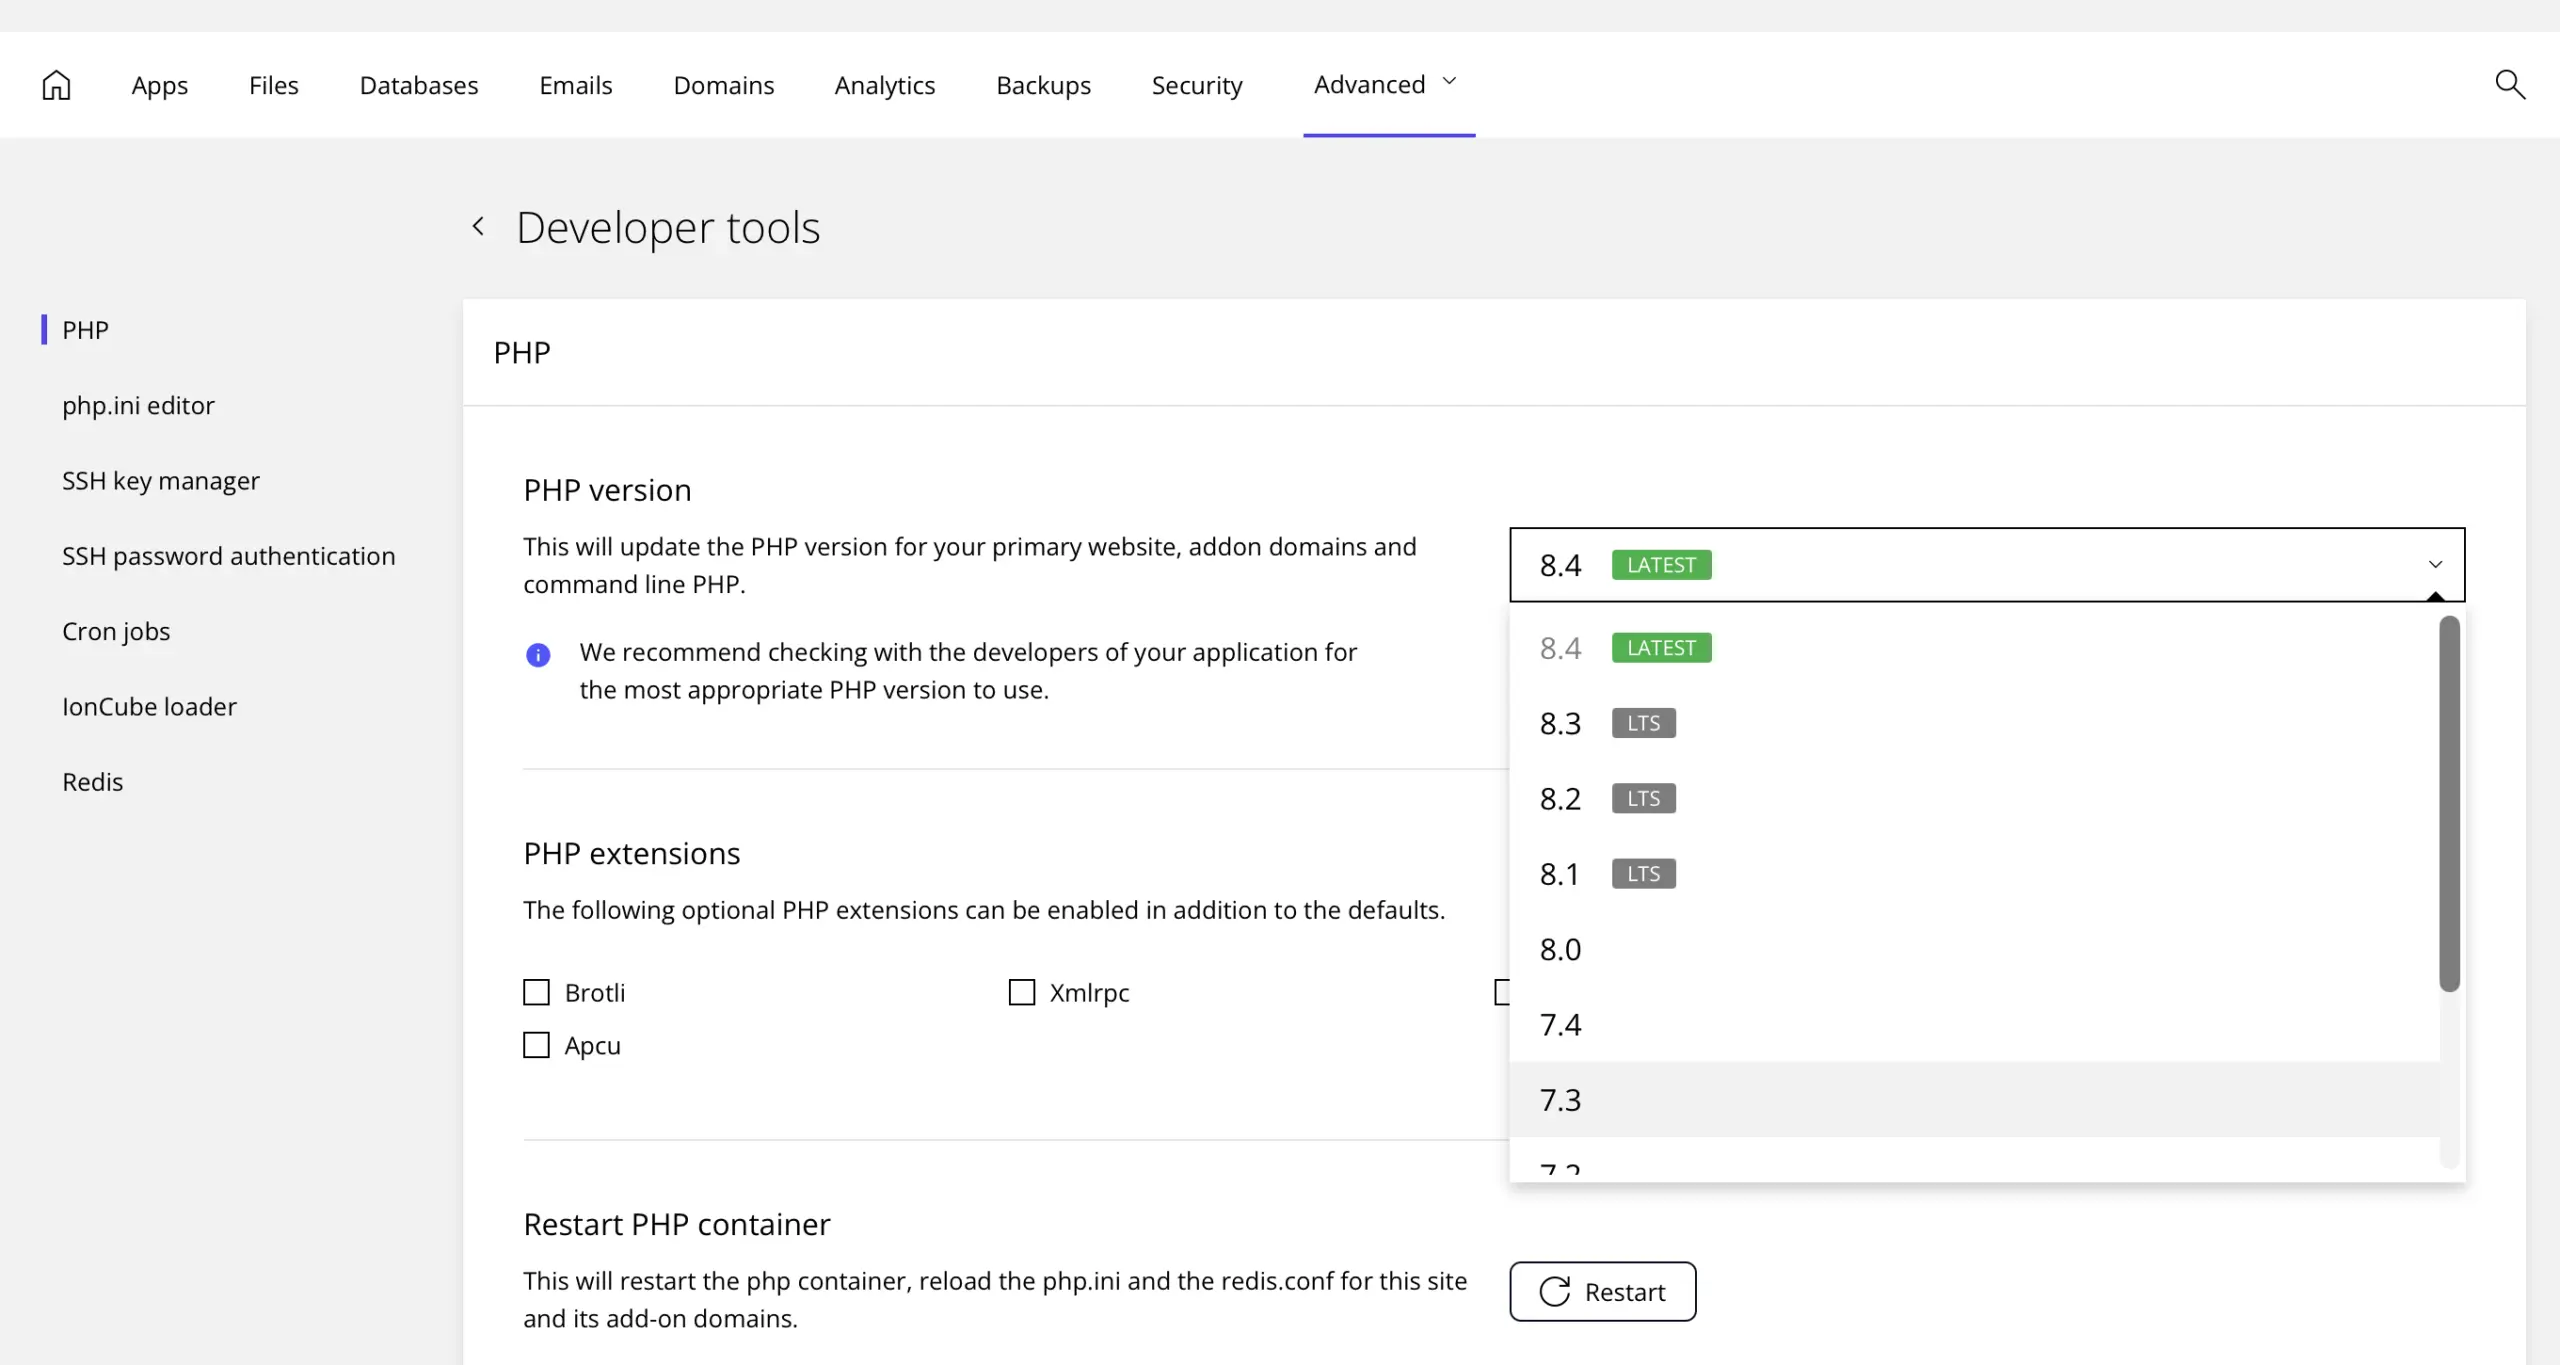Click back arrow beside Developer tools

tap(479, 227)
